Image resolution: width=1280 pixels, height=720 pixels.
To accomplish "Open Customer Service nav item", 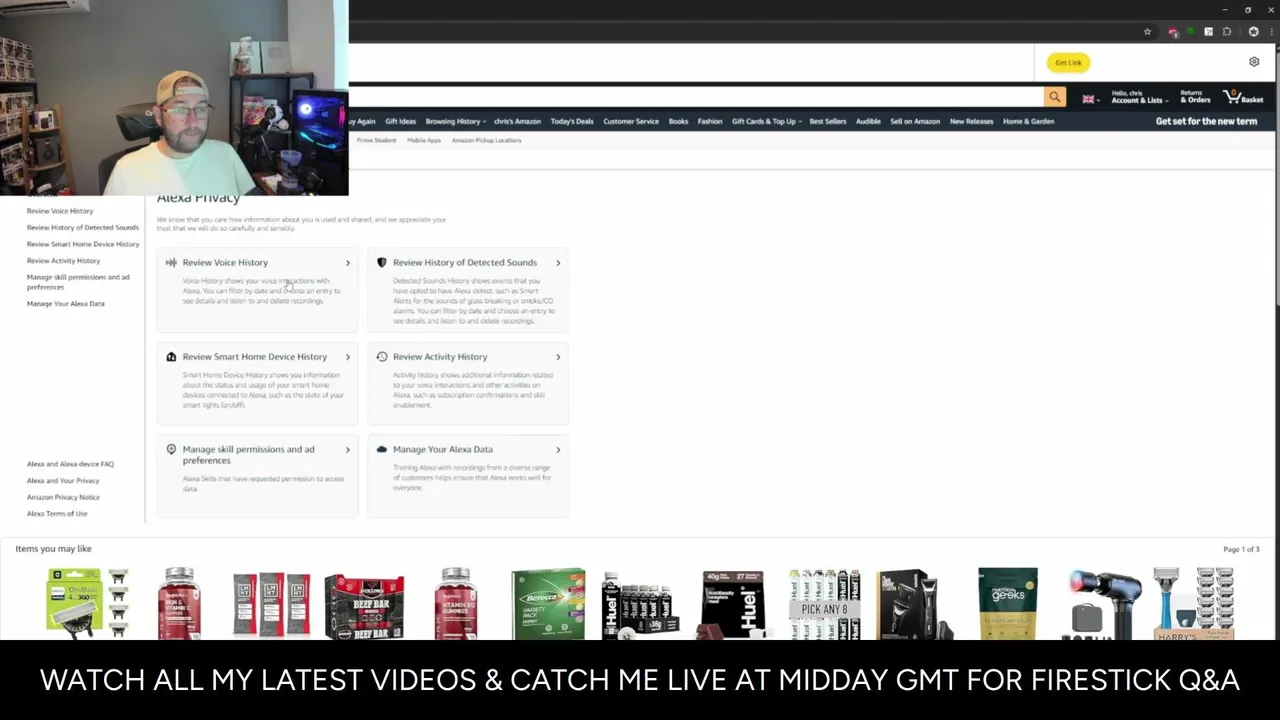I will (631, 121).
